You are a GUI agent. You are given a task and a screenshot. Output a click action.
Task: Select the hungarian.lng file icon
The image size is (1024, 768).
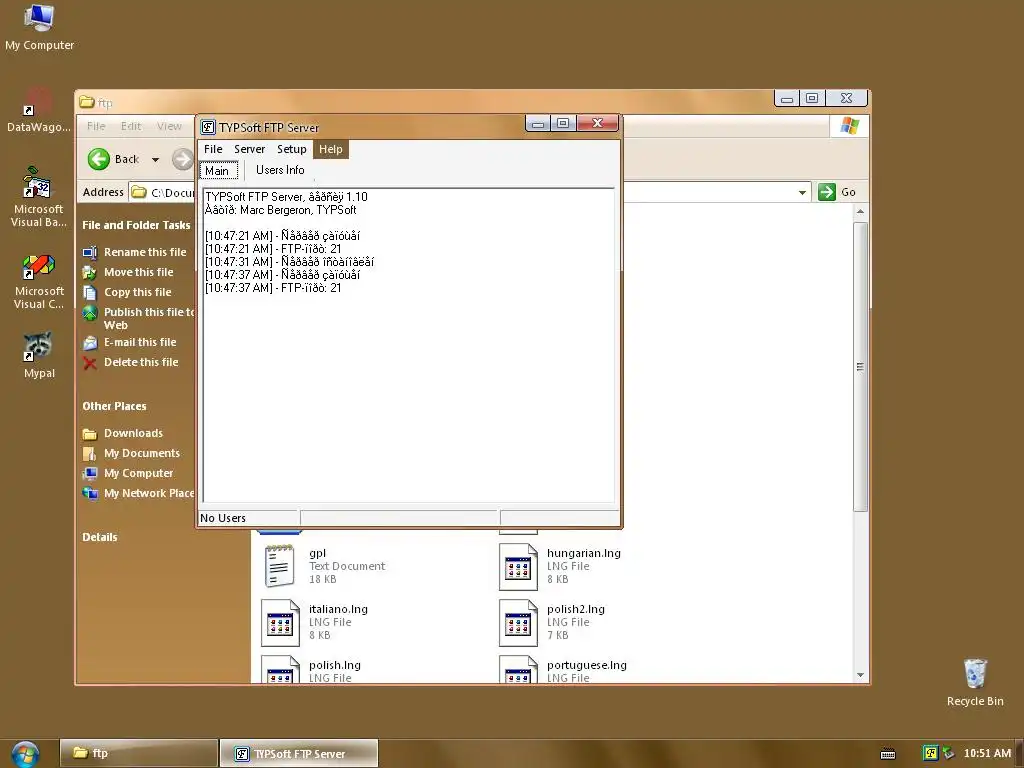518,566
